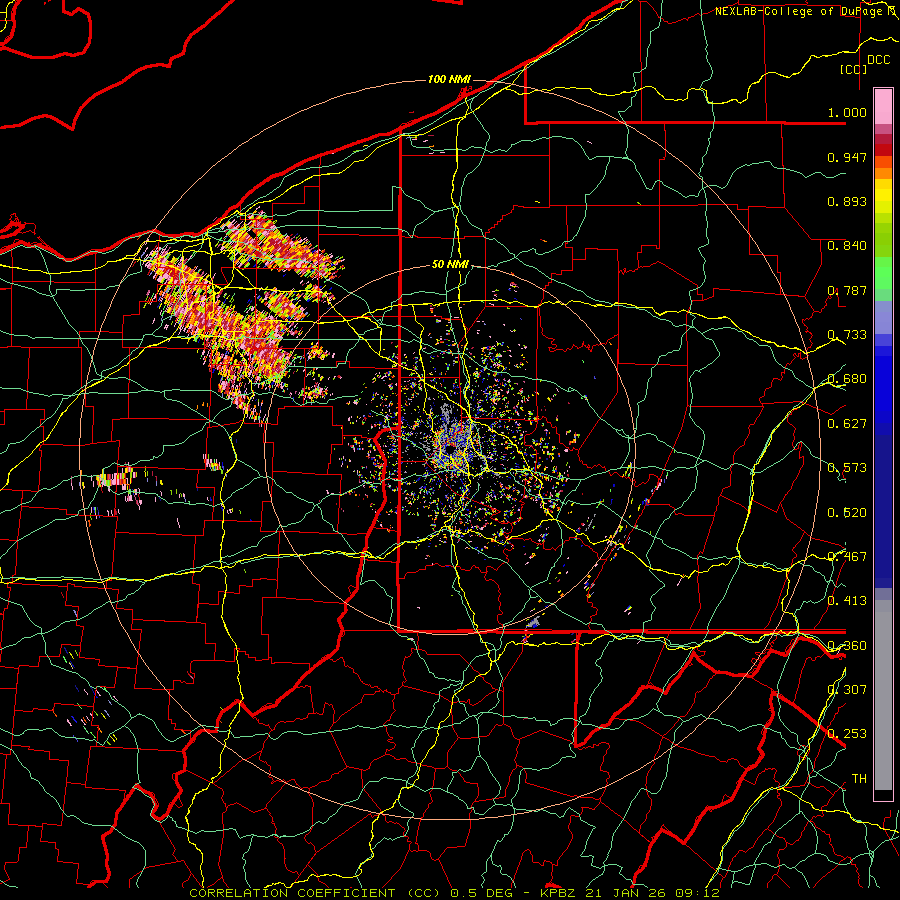
Task: Select the 0.680 scale value
Action: [847, 379]
